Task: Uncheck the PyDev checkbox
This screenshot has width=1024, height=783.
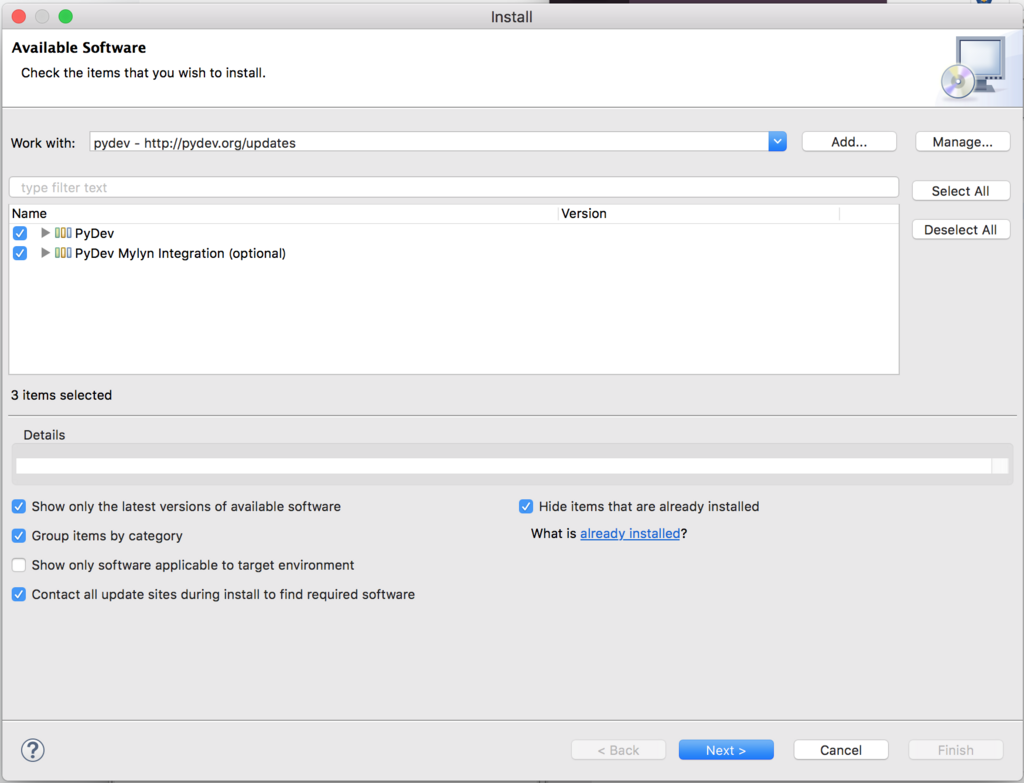Action: coord(20,233)
